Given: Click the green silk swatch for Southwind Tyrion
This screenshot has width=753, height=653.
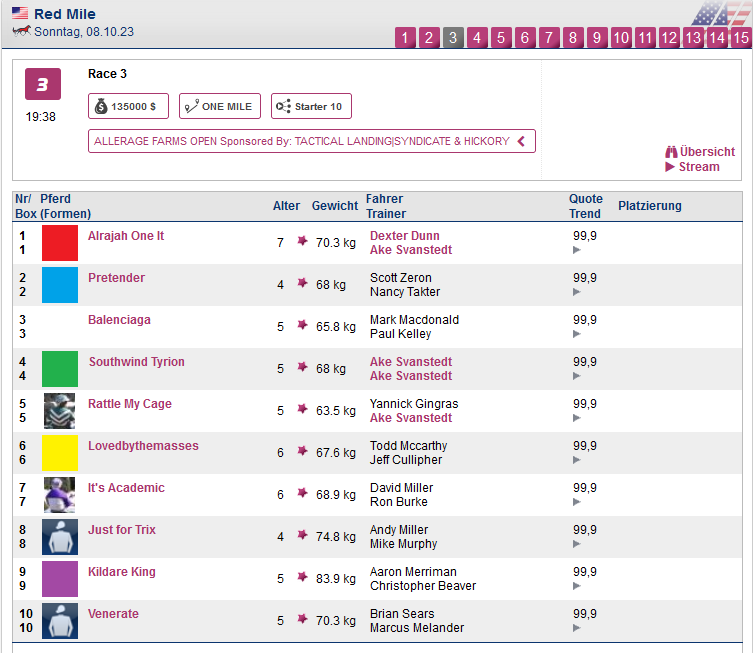Looking at the screenshot, I should pos(60,369).
